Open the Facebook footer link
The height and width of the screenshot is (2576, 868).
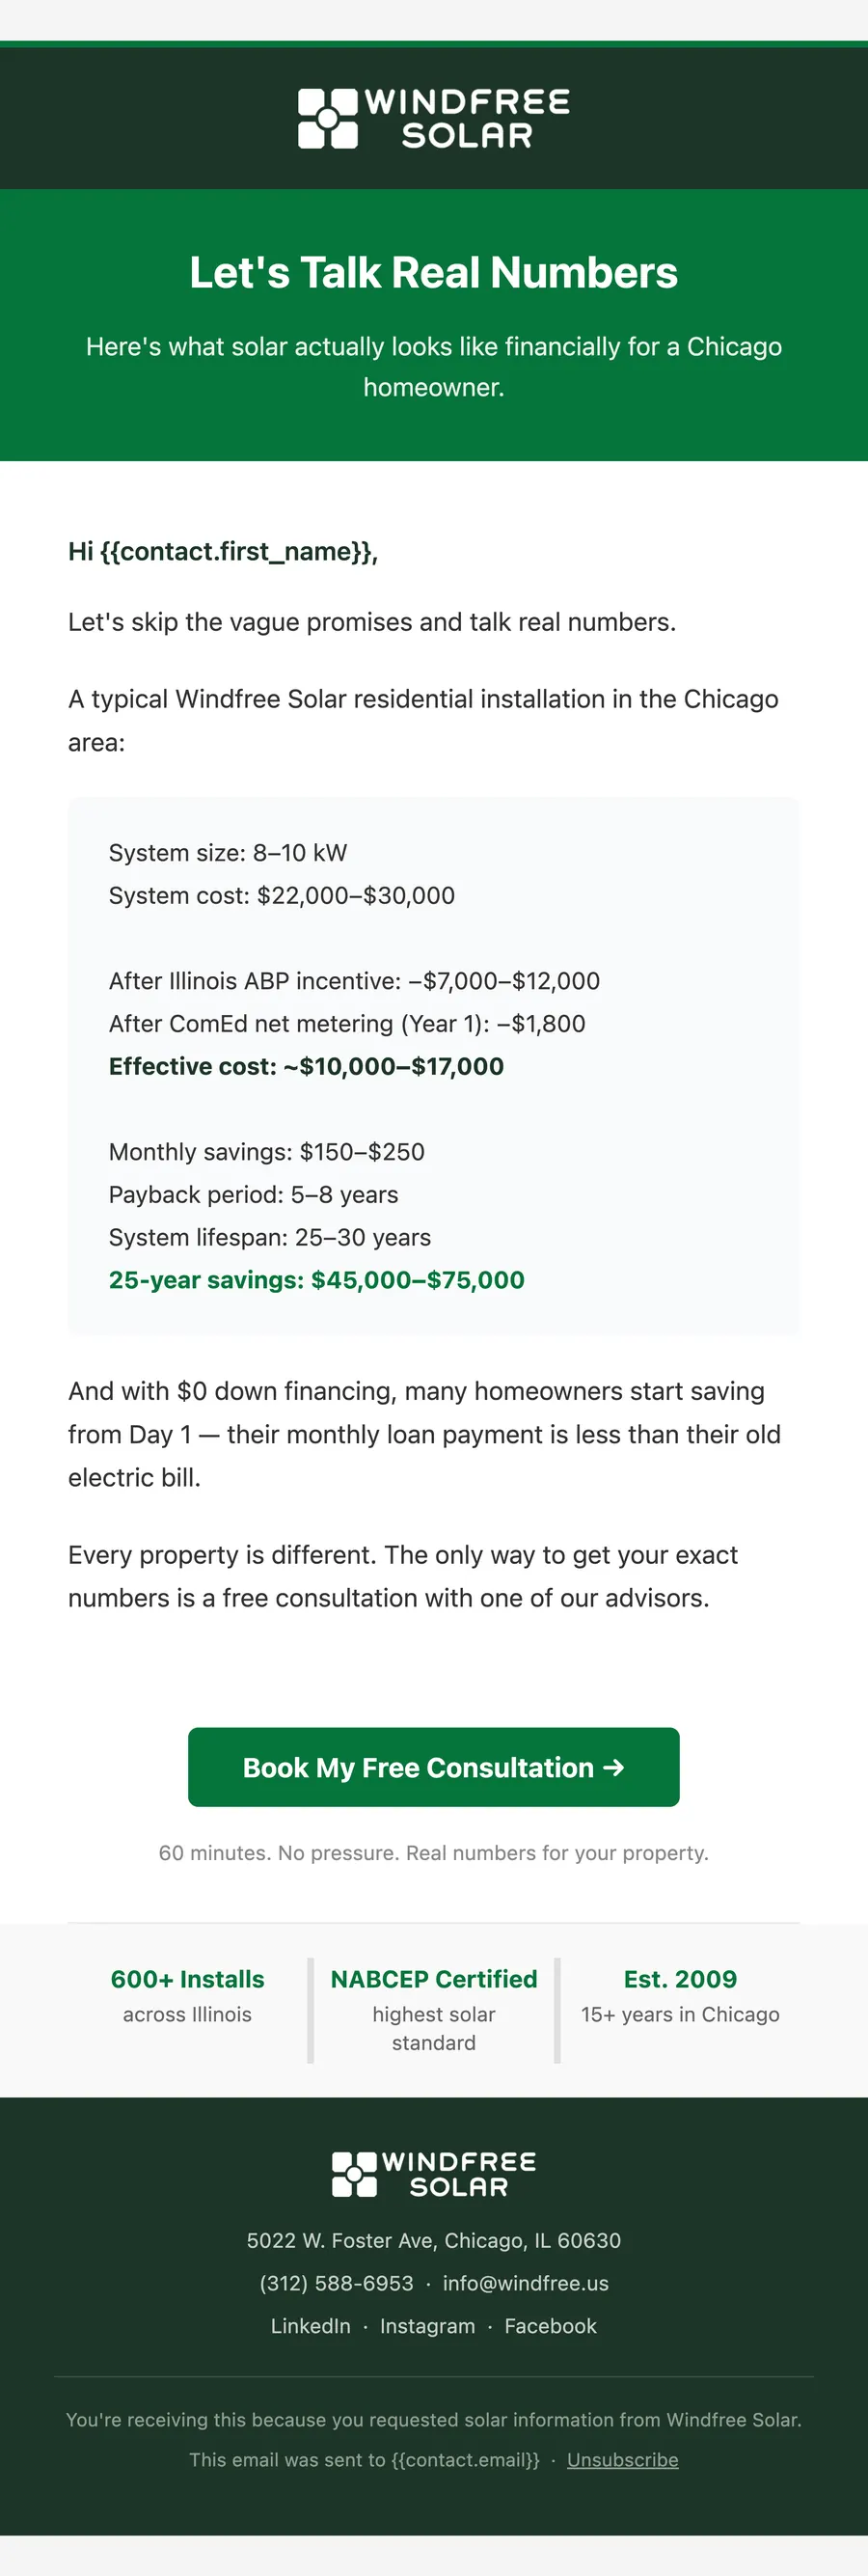(x=550, y=2326)
